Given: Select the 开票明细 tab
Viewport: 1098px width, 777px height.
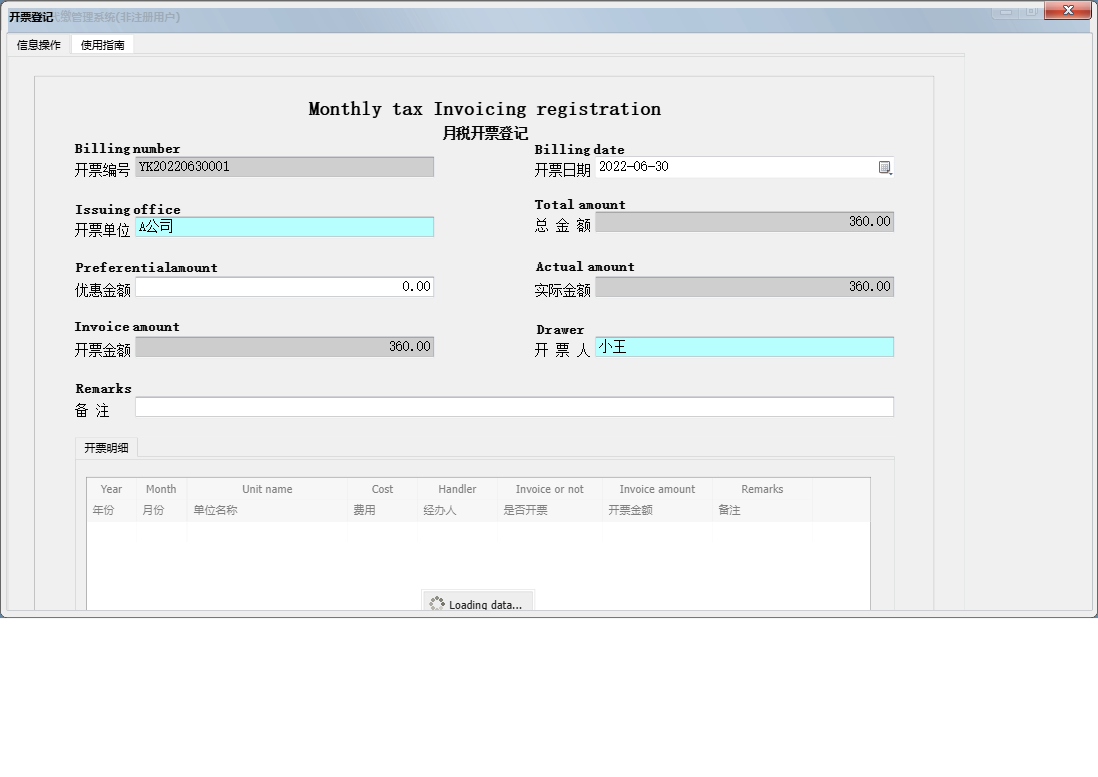Looking at the screenshot, I should 106,448.
